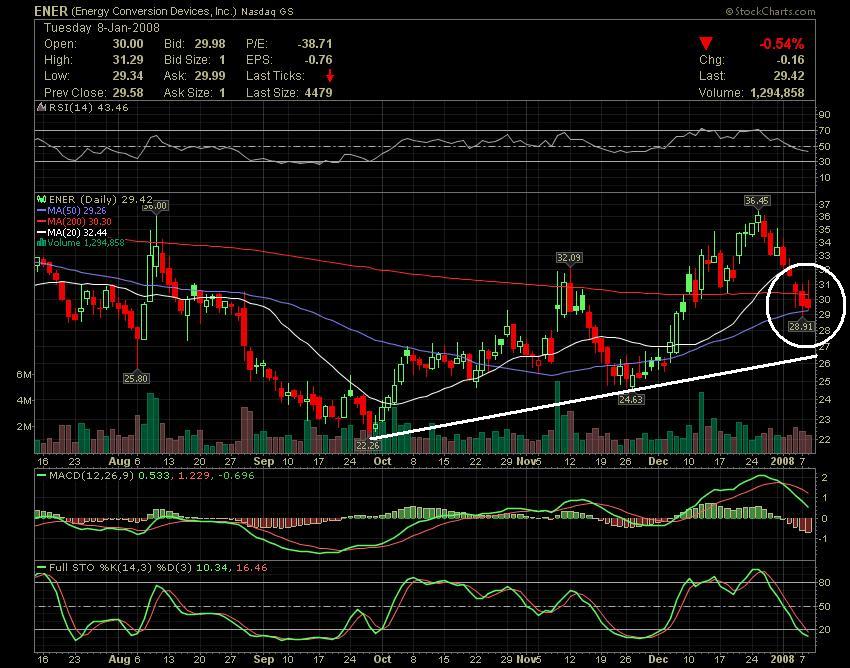Click the red Last Ticks down arrow
The height and width of the screenshot is (668, 850).
click(330, 76)
